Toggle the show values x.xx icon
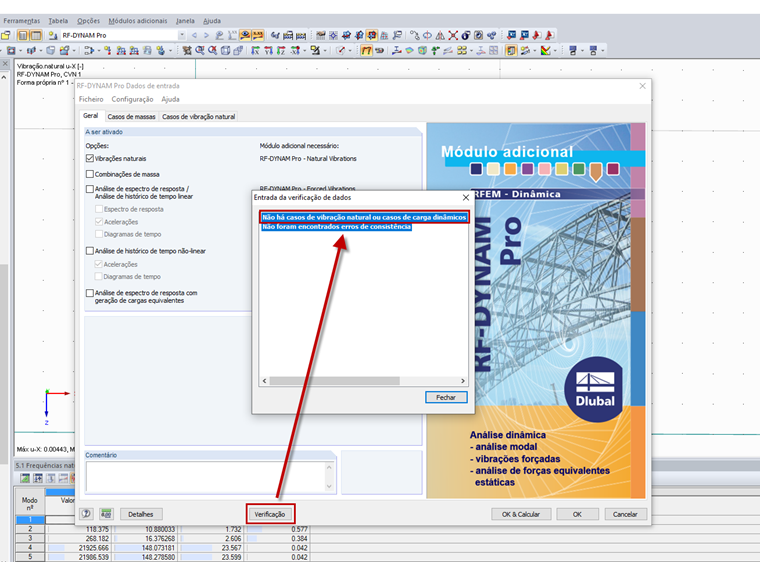 (257, 35)
